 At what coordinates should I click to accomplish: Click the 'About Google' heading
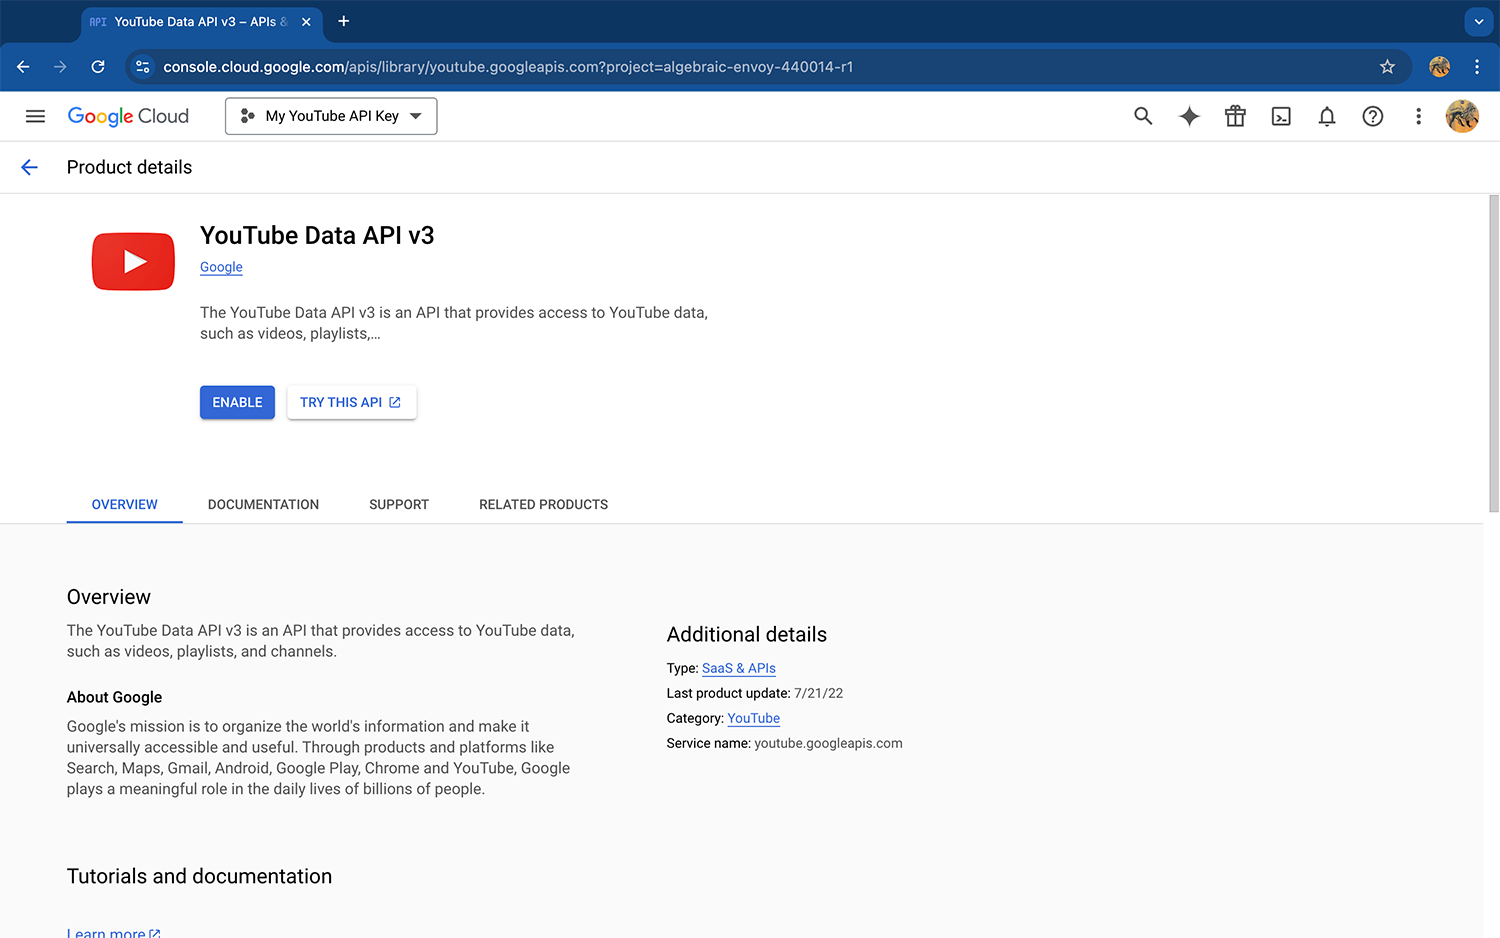[x=114, y=697]
